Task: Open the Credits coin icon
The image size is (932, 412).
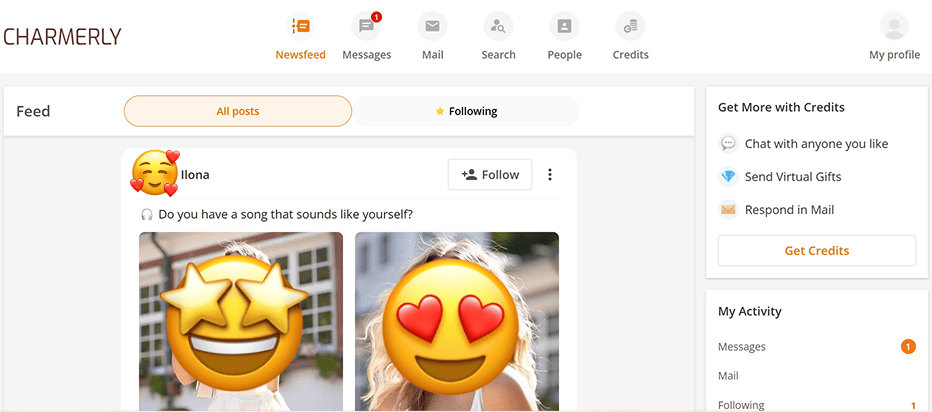Action: [630, 26]
